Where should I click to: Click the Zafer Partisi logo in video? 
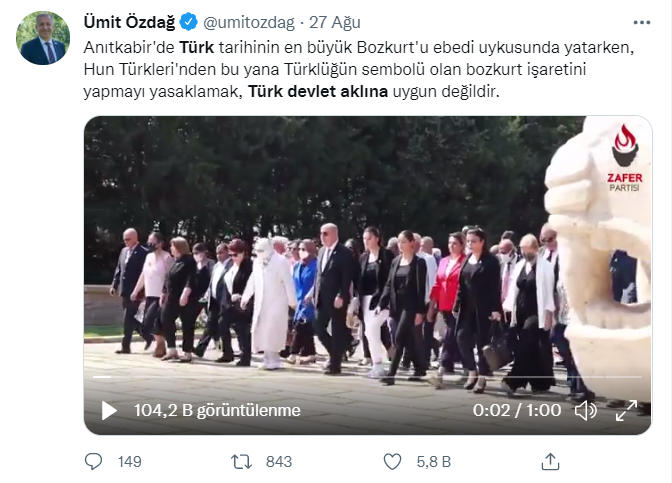click(x=624, y=158)
